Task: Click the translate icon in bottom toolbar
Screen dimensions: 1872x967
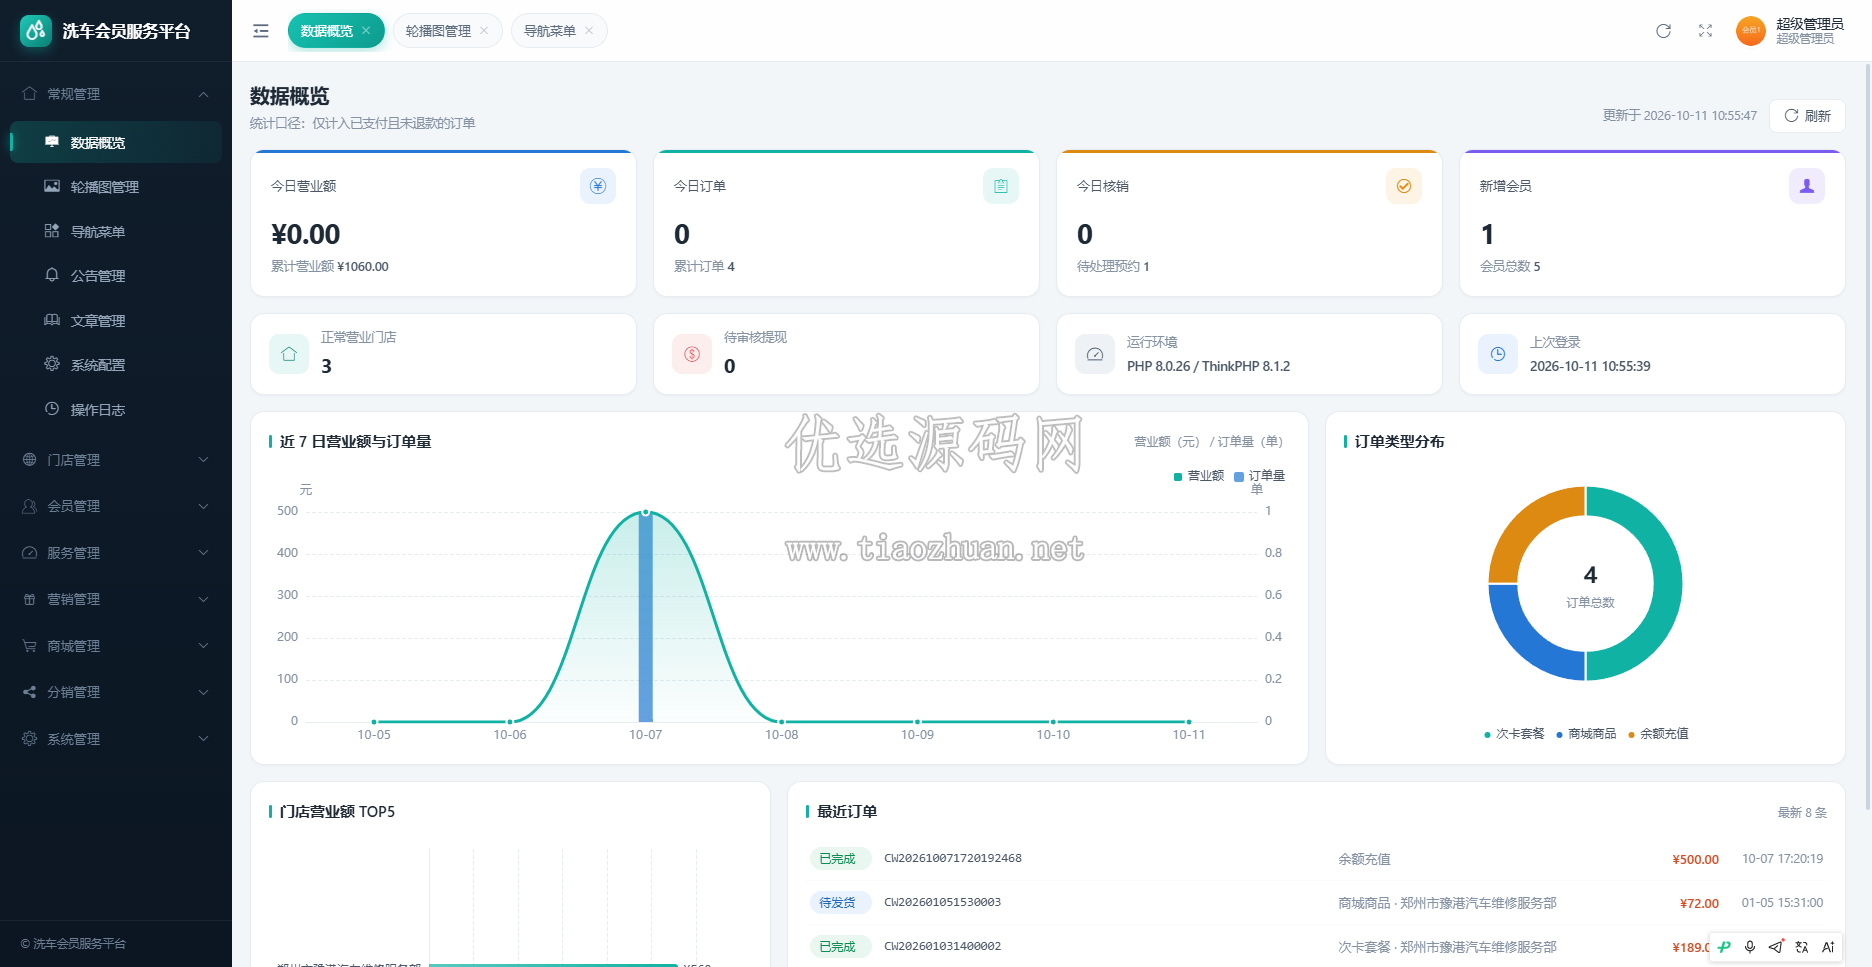Action: (x=1802, y=947)
